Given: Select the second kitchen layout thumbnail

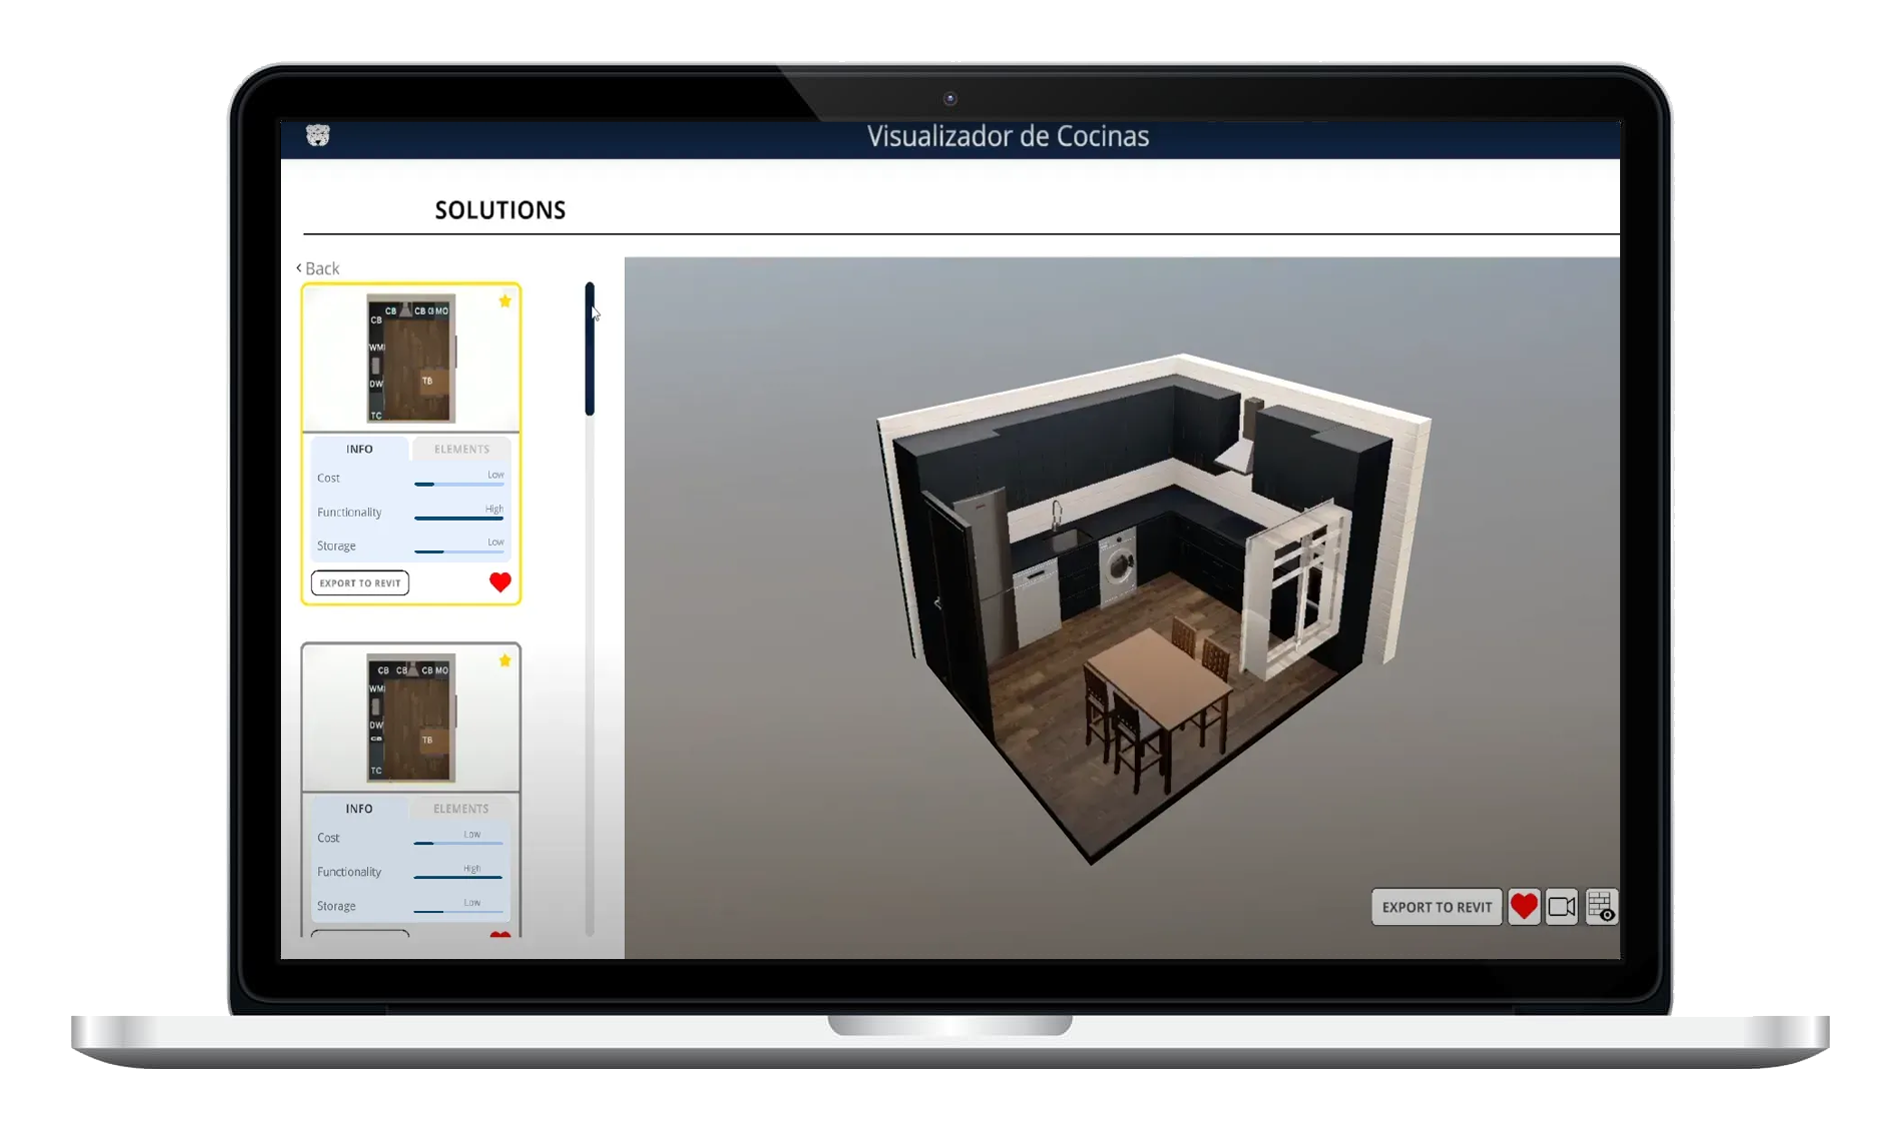Looking at the screenshot, I should 410,718.
